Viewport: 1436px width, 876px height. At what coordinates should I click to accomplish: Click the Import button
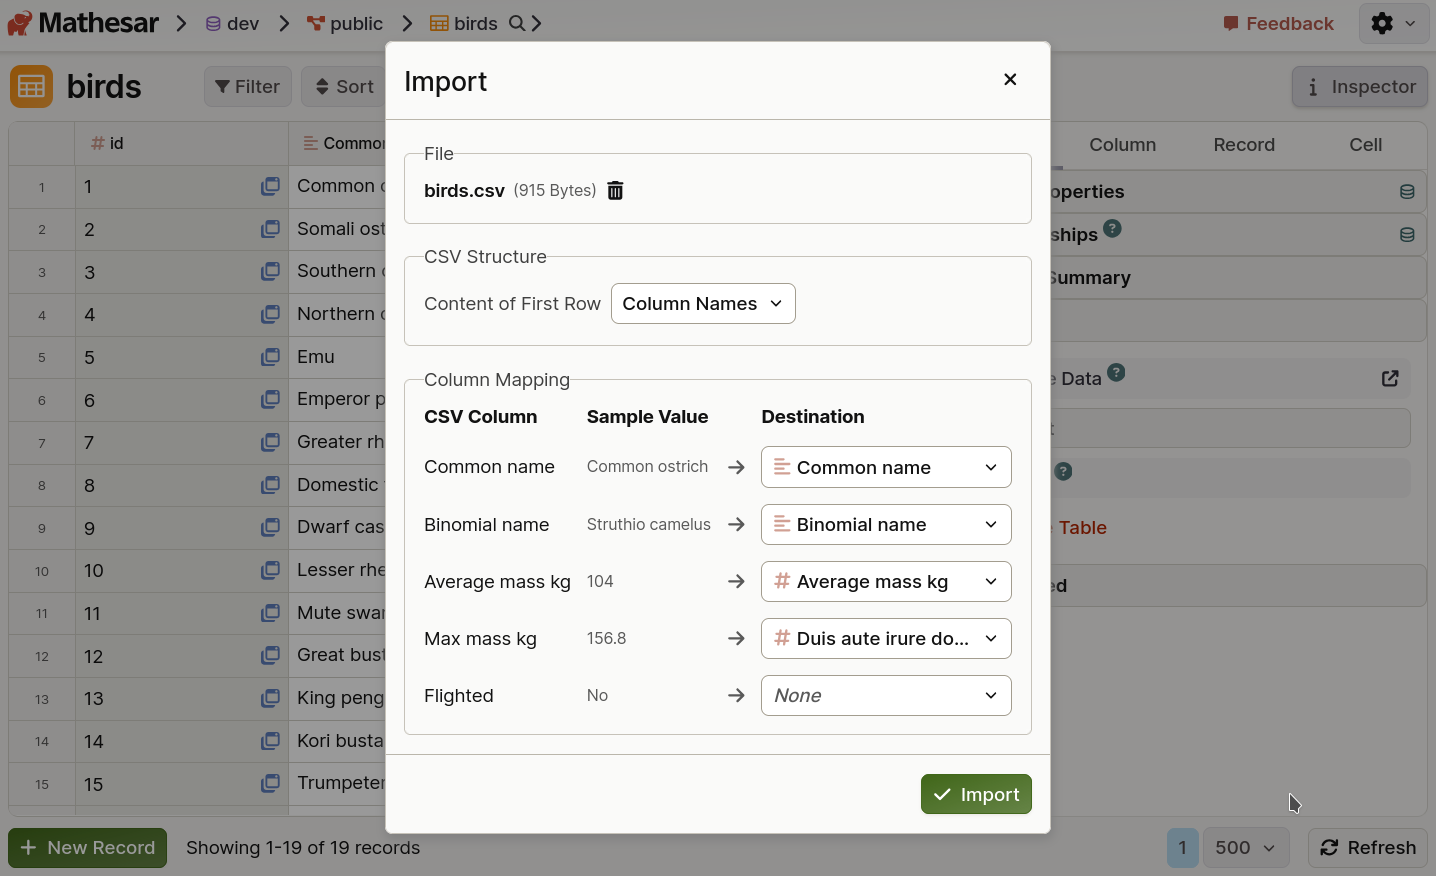976,794
